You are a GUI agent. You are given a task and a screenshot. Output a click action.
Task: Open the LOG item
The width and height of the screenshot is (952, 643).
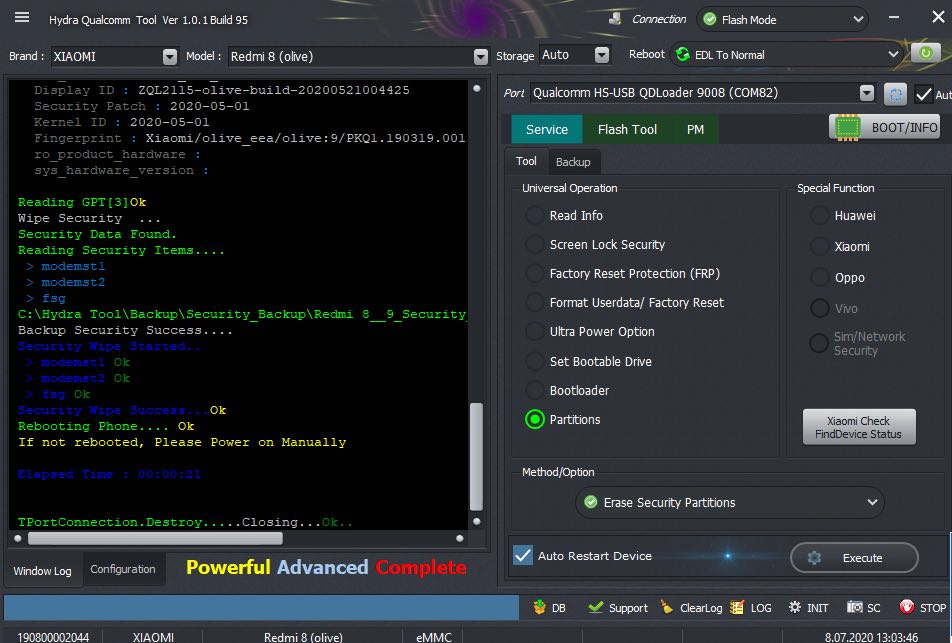coord(751,608)
